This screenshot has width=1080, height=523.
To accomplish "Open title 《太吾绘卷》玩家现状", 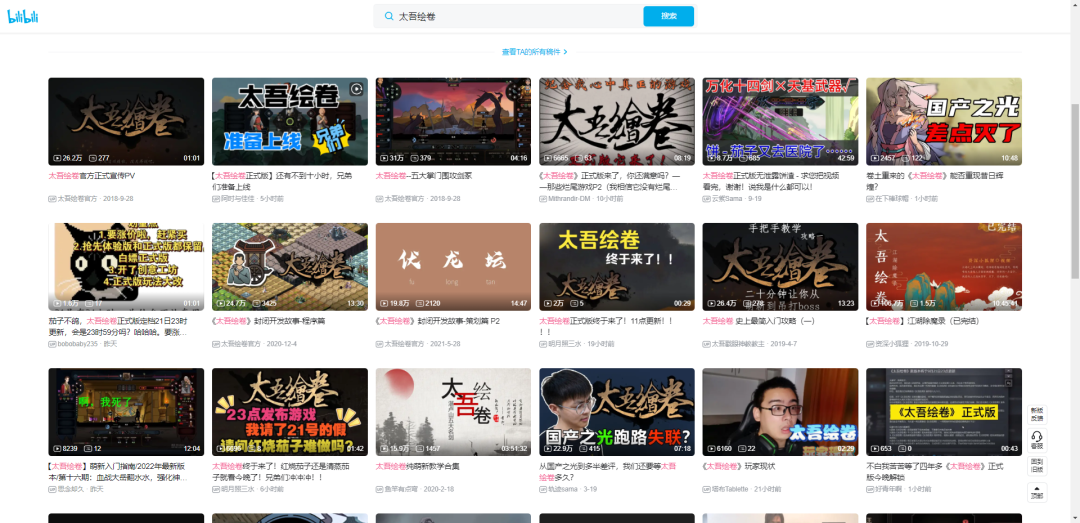I will pyautogui.click(x=740, y=466).
